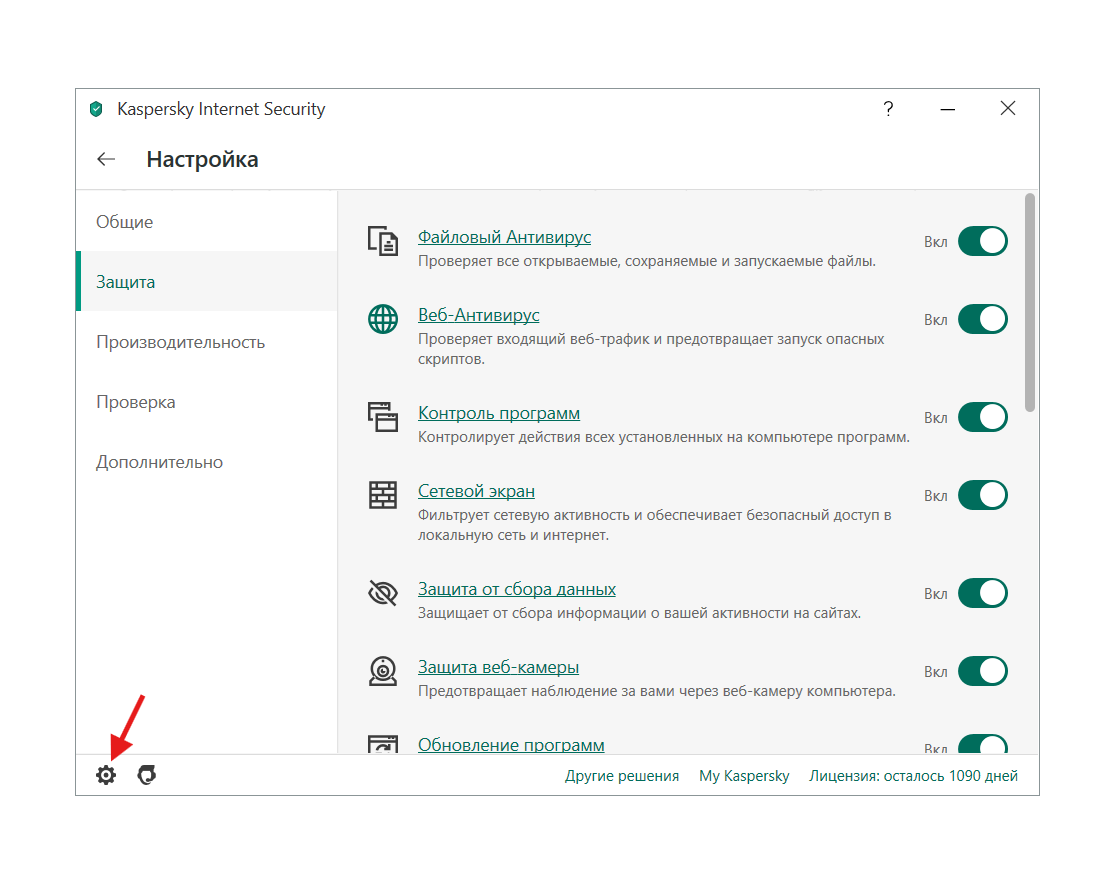Click the Web Anti-Virus globe icon
This screenshot has height=876, width=1107.
383,319
